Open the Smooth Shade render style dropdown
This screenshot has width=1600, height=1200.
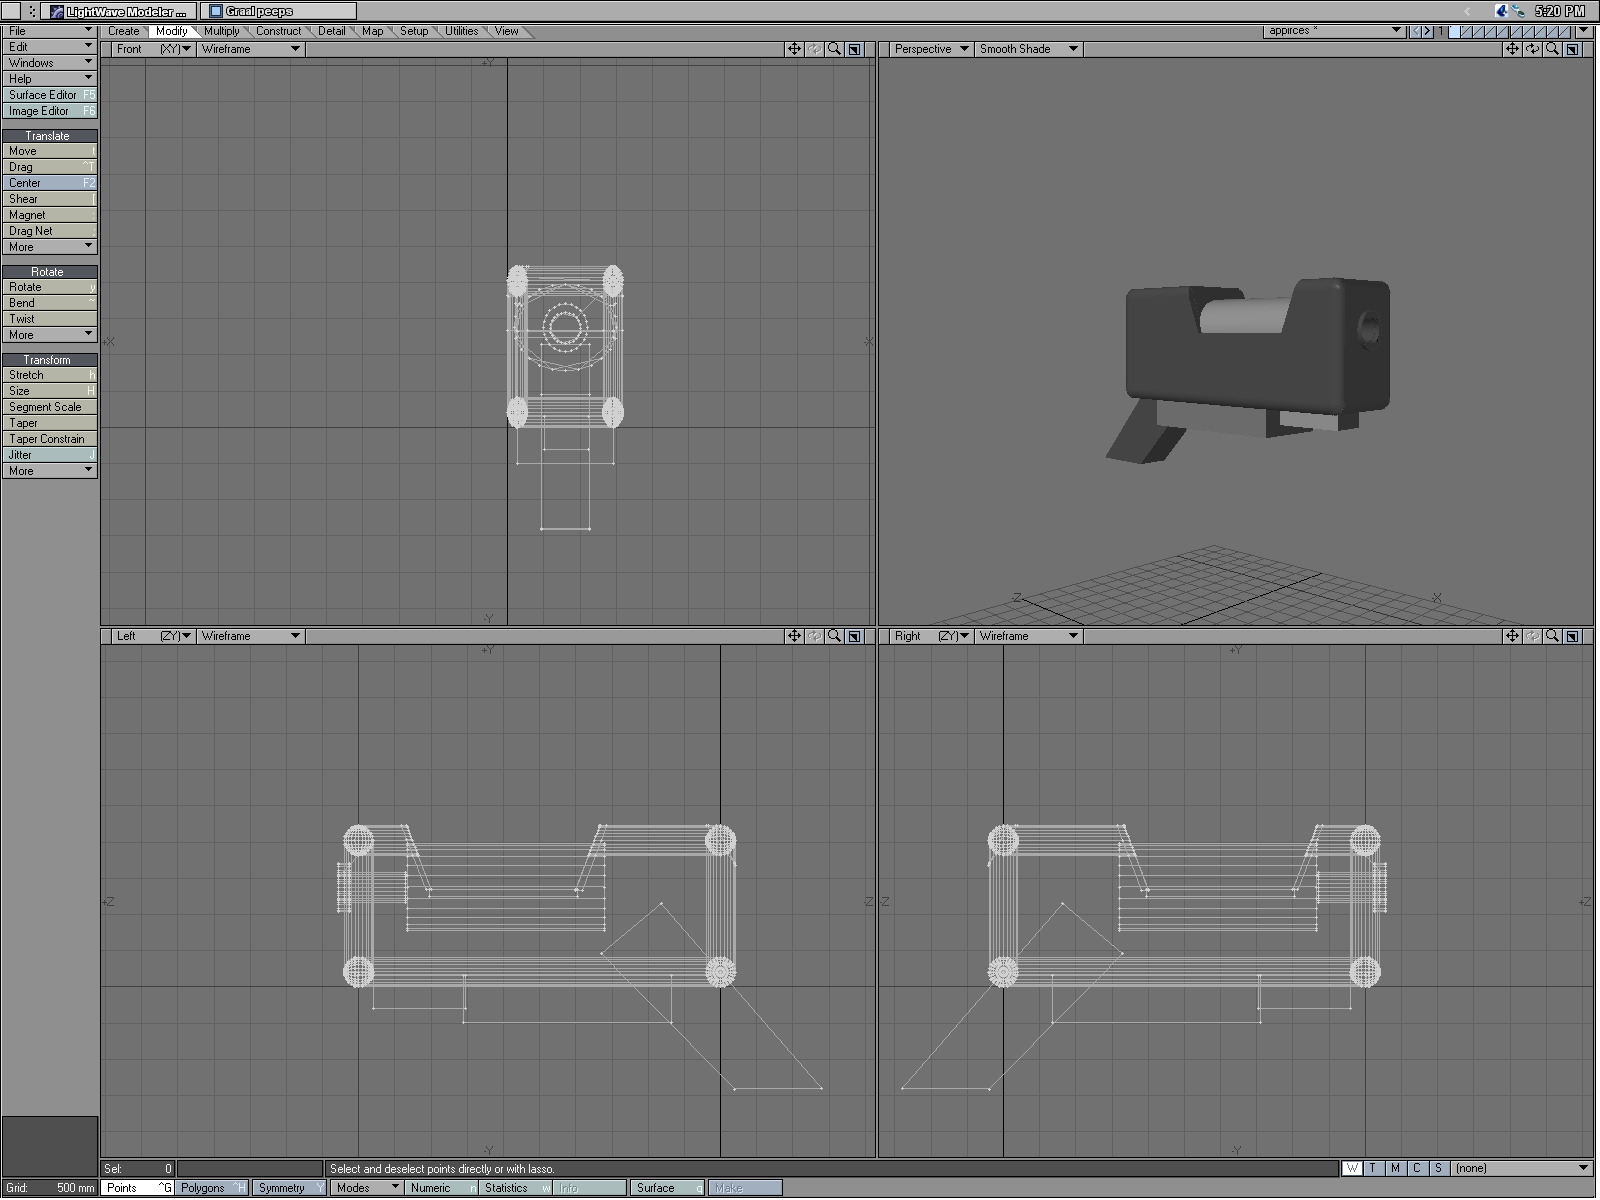tap(1028, 49)
